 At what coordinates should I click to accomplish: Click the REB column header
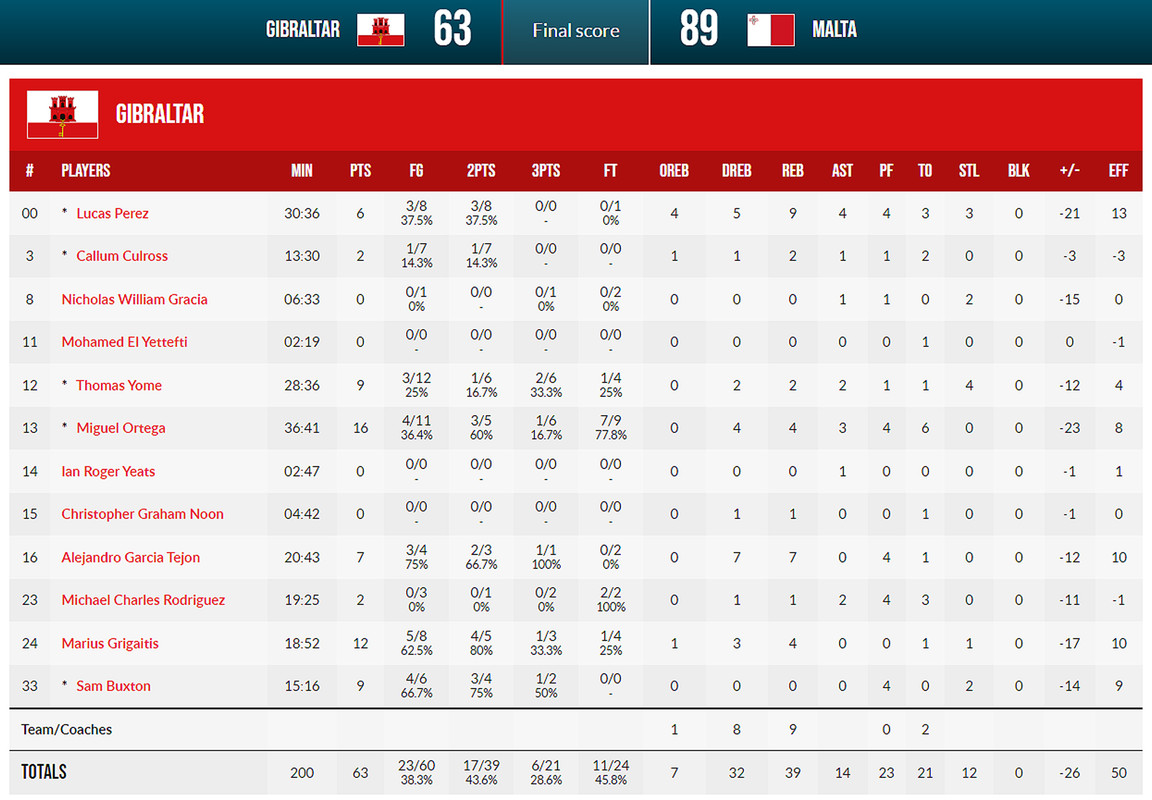(793, 170)
